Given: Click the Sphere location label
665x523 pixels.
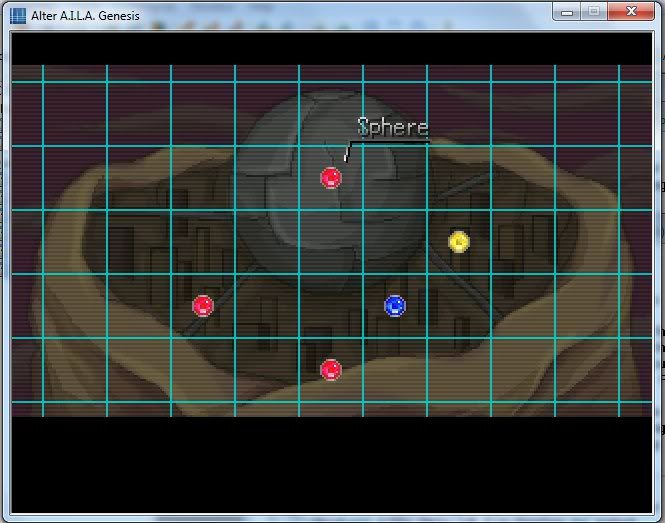Looking at the screenshot, I should pos(393,127).
